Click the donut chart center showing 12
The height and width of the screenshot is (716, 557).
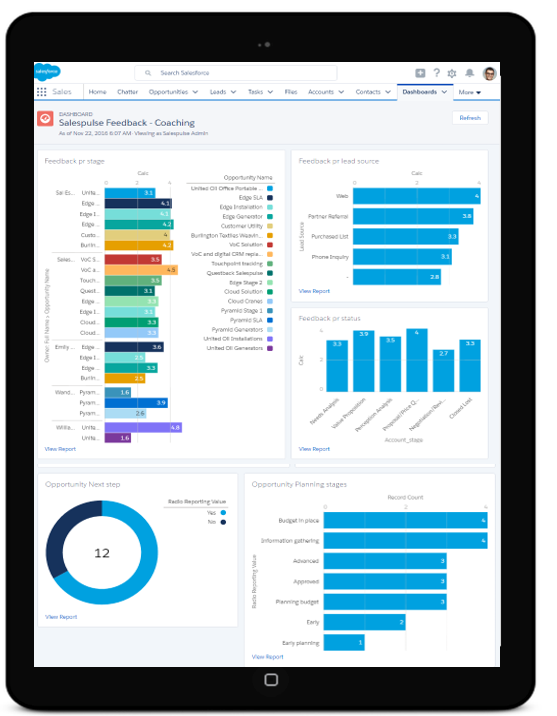[x=102, y=553]
